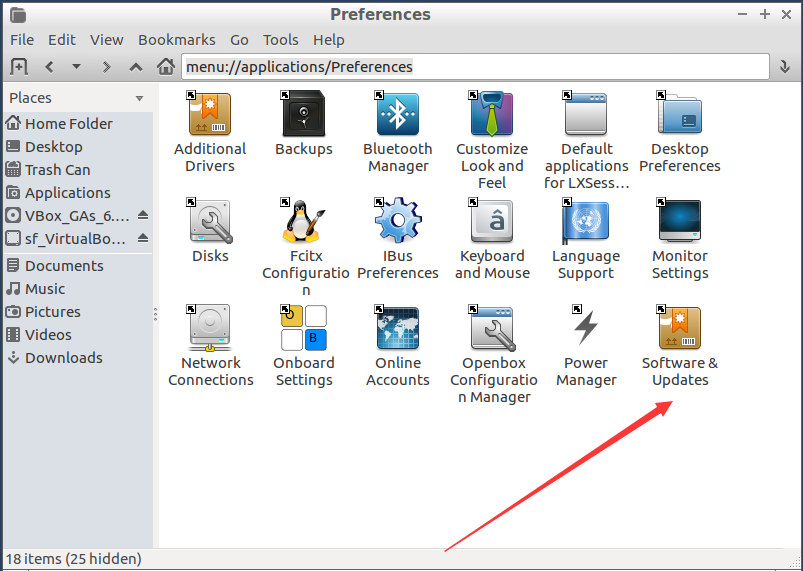
Task: Launch the Disks utility
Action: (210, 221)
